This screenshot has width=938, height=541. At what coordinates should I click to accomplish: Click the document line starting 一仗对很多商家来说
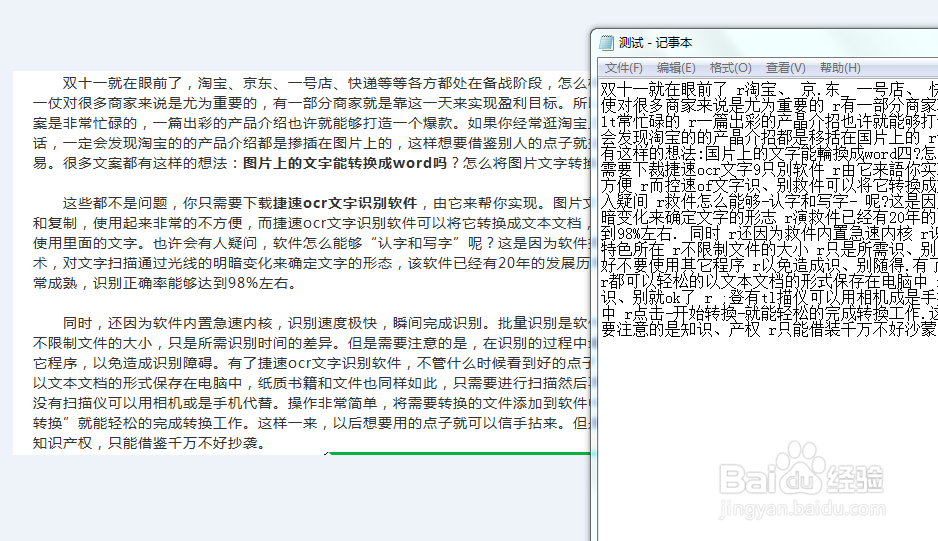pos(312,103)
